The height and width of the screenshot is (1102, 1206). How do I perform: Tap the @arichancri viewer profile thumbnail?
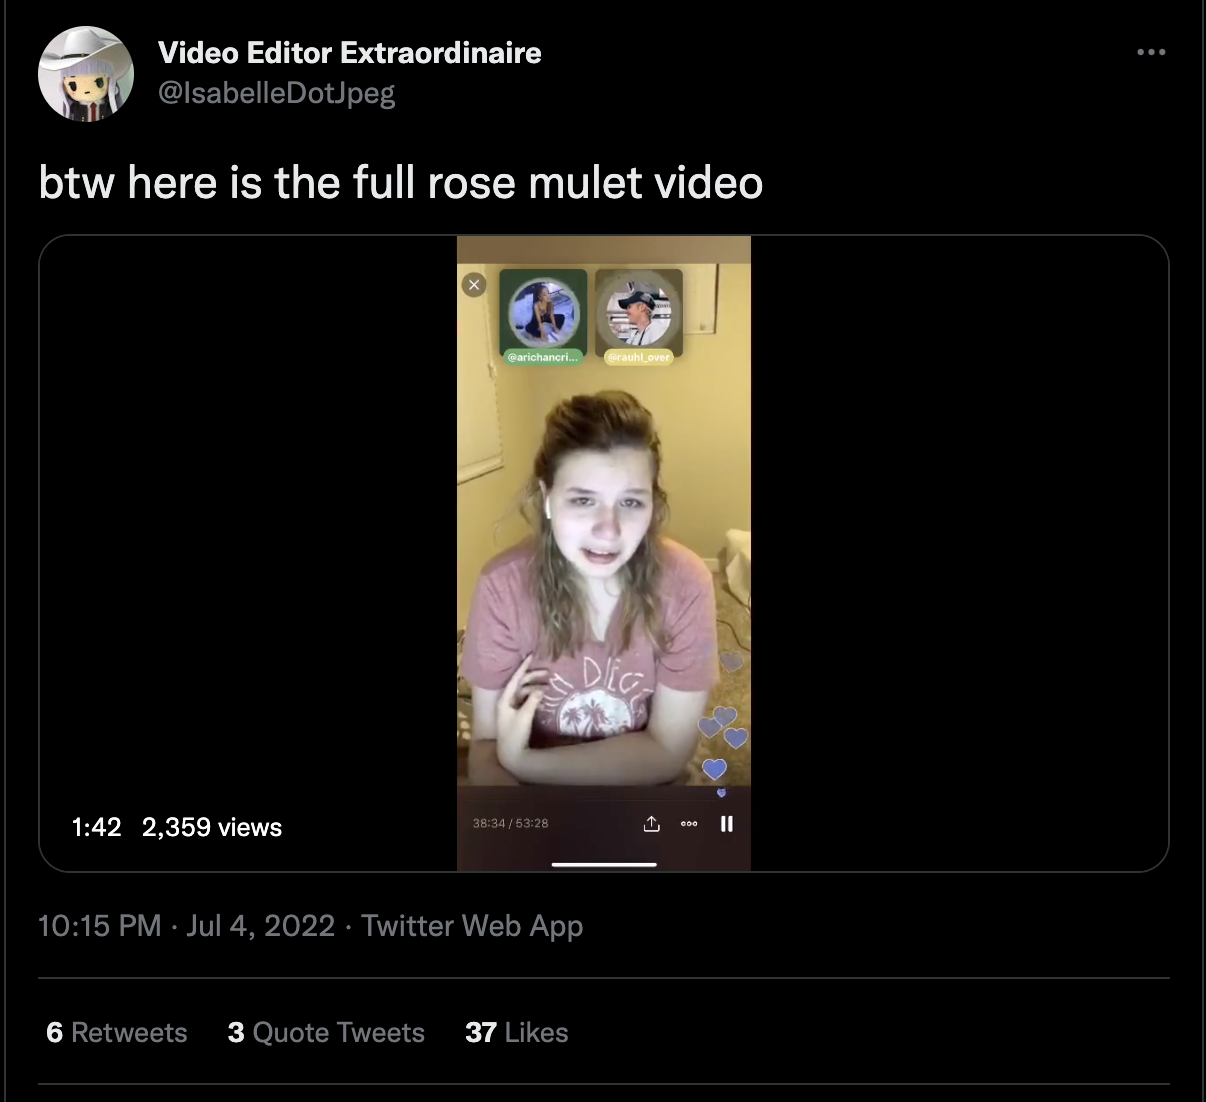click(543, 315)
